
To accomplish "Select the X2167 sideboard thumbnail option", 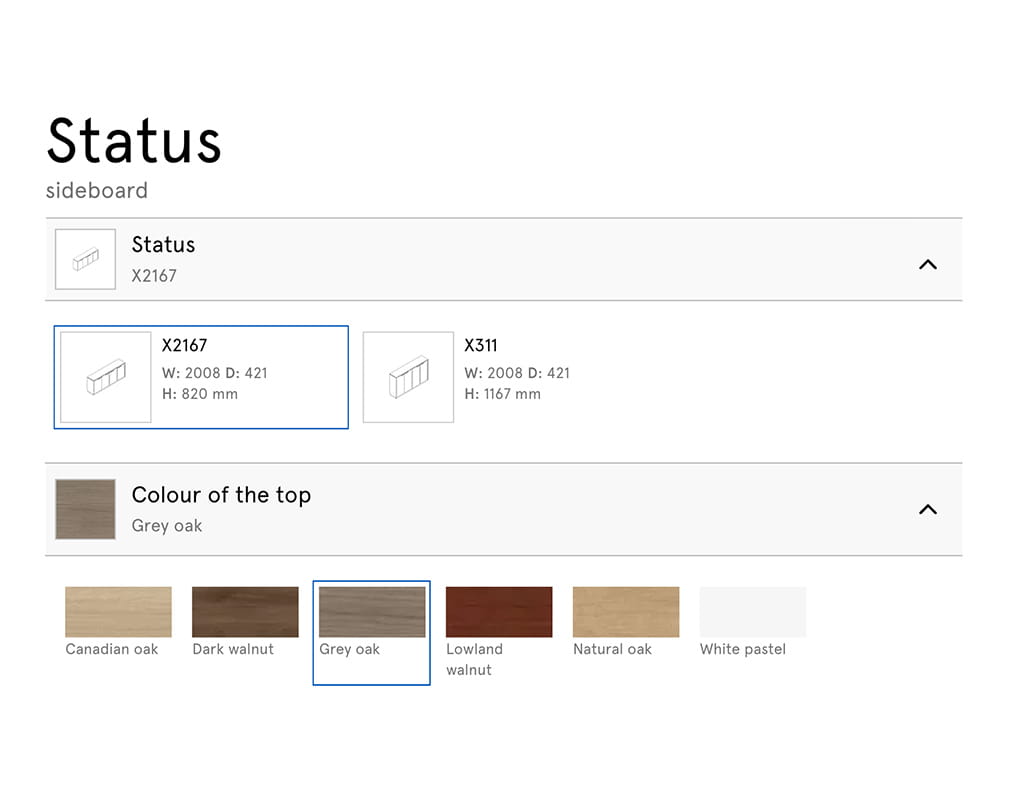I will click(106, 377).
